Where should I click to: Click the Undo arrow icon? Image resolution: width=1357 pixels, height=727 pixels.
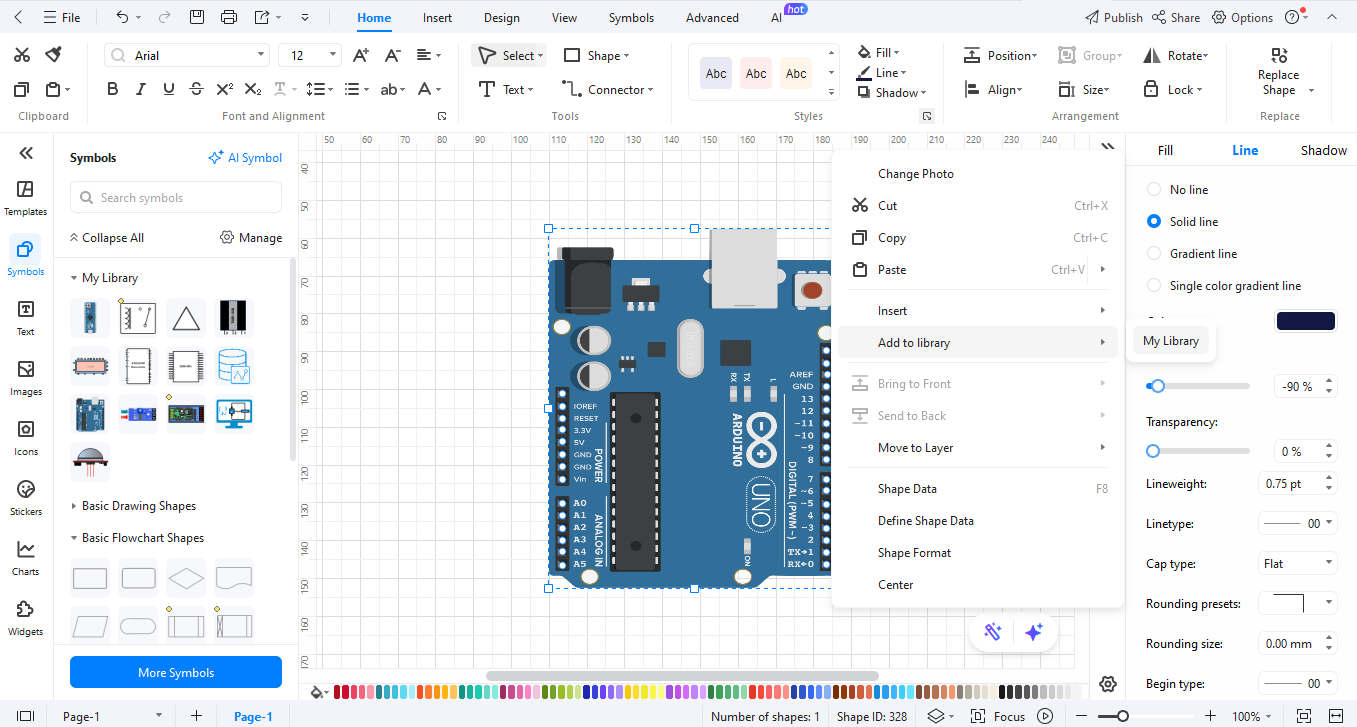(x=122, y=17)
